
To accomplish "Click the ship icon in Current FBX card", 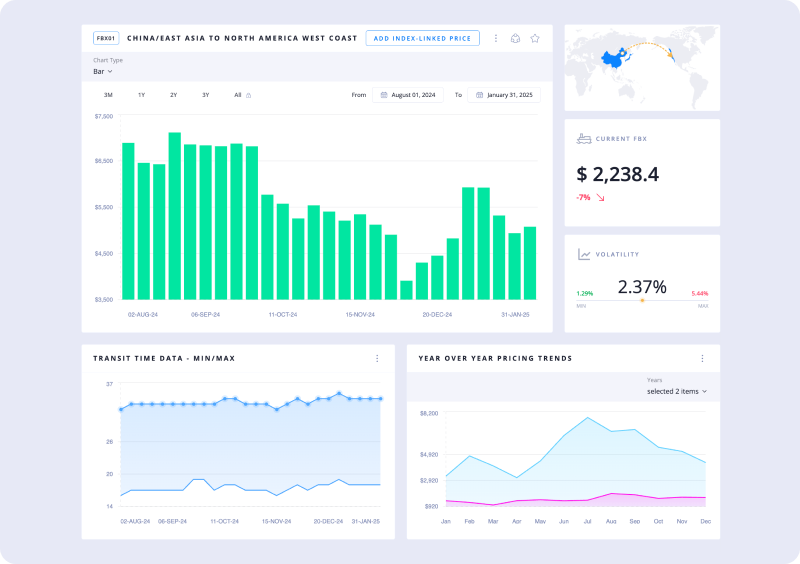I will tap(584, 138).
